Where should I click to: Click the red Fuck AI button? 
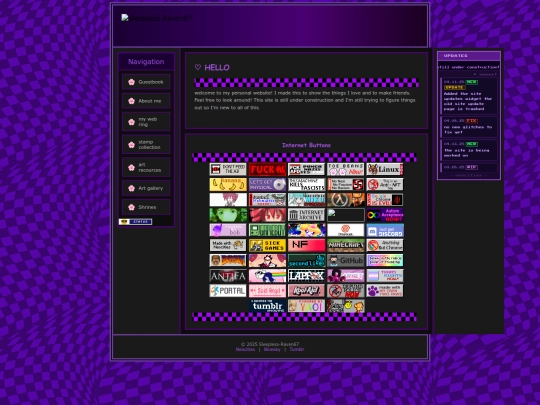point(267,169)
